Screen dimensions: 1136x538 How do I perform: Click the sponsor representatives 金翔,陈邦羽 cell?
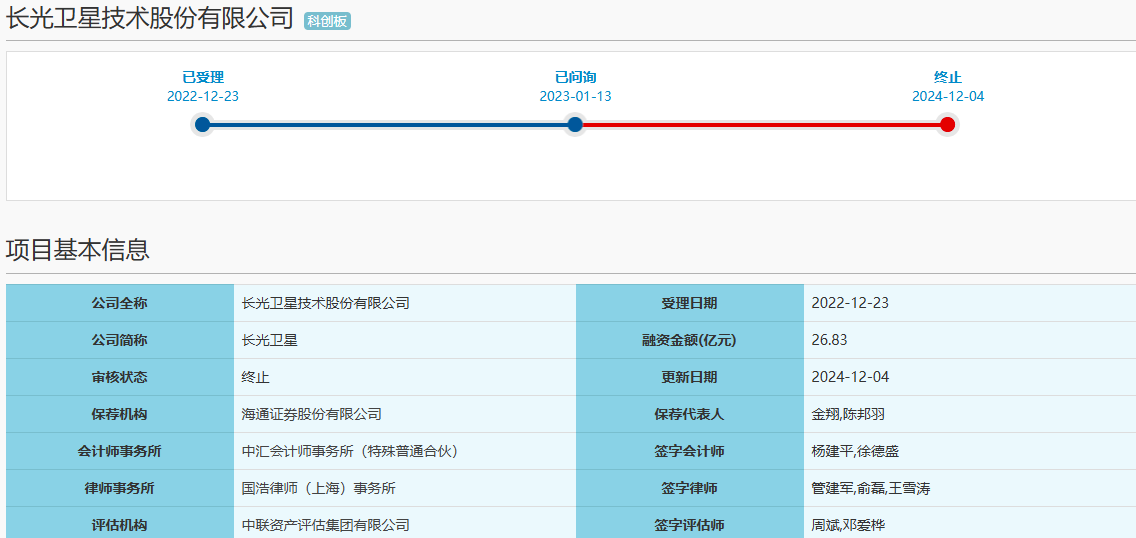pos(848,414)
